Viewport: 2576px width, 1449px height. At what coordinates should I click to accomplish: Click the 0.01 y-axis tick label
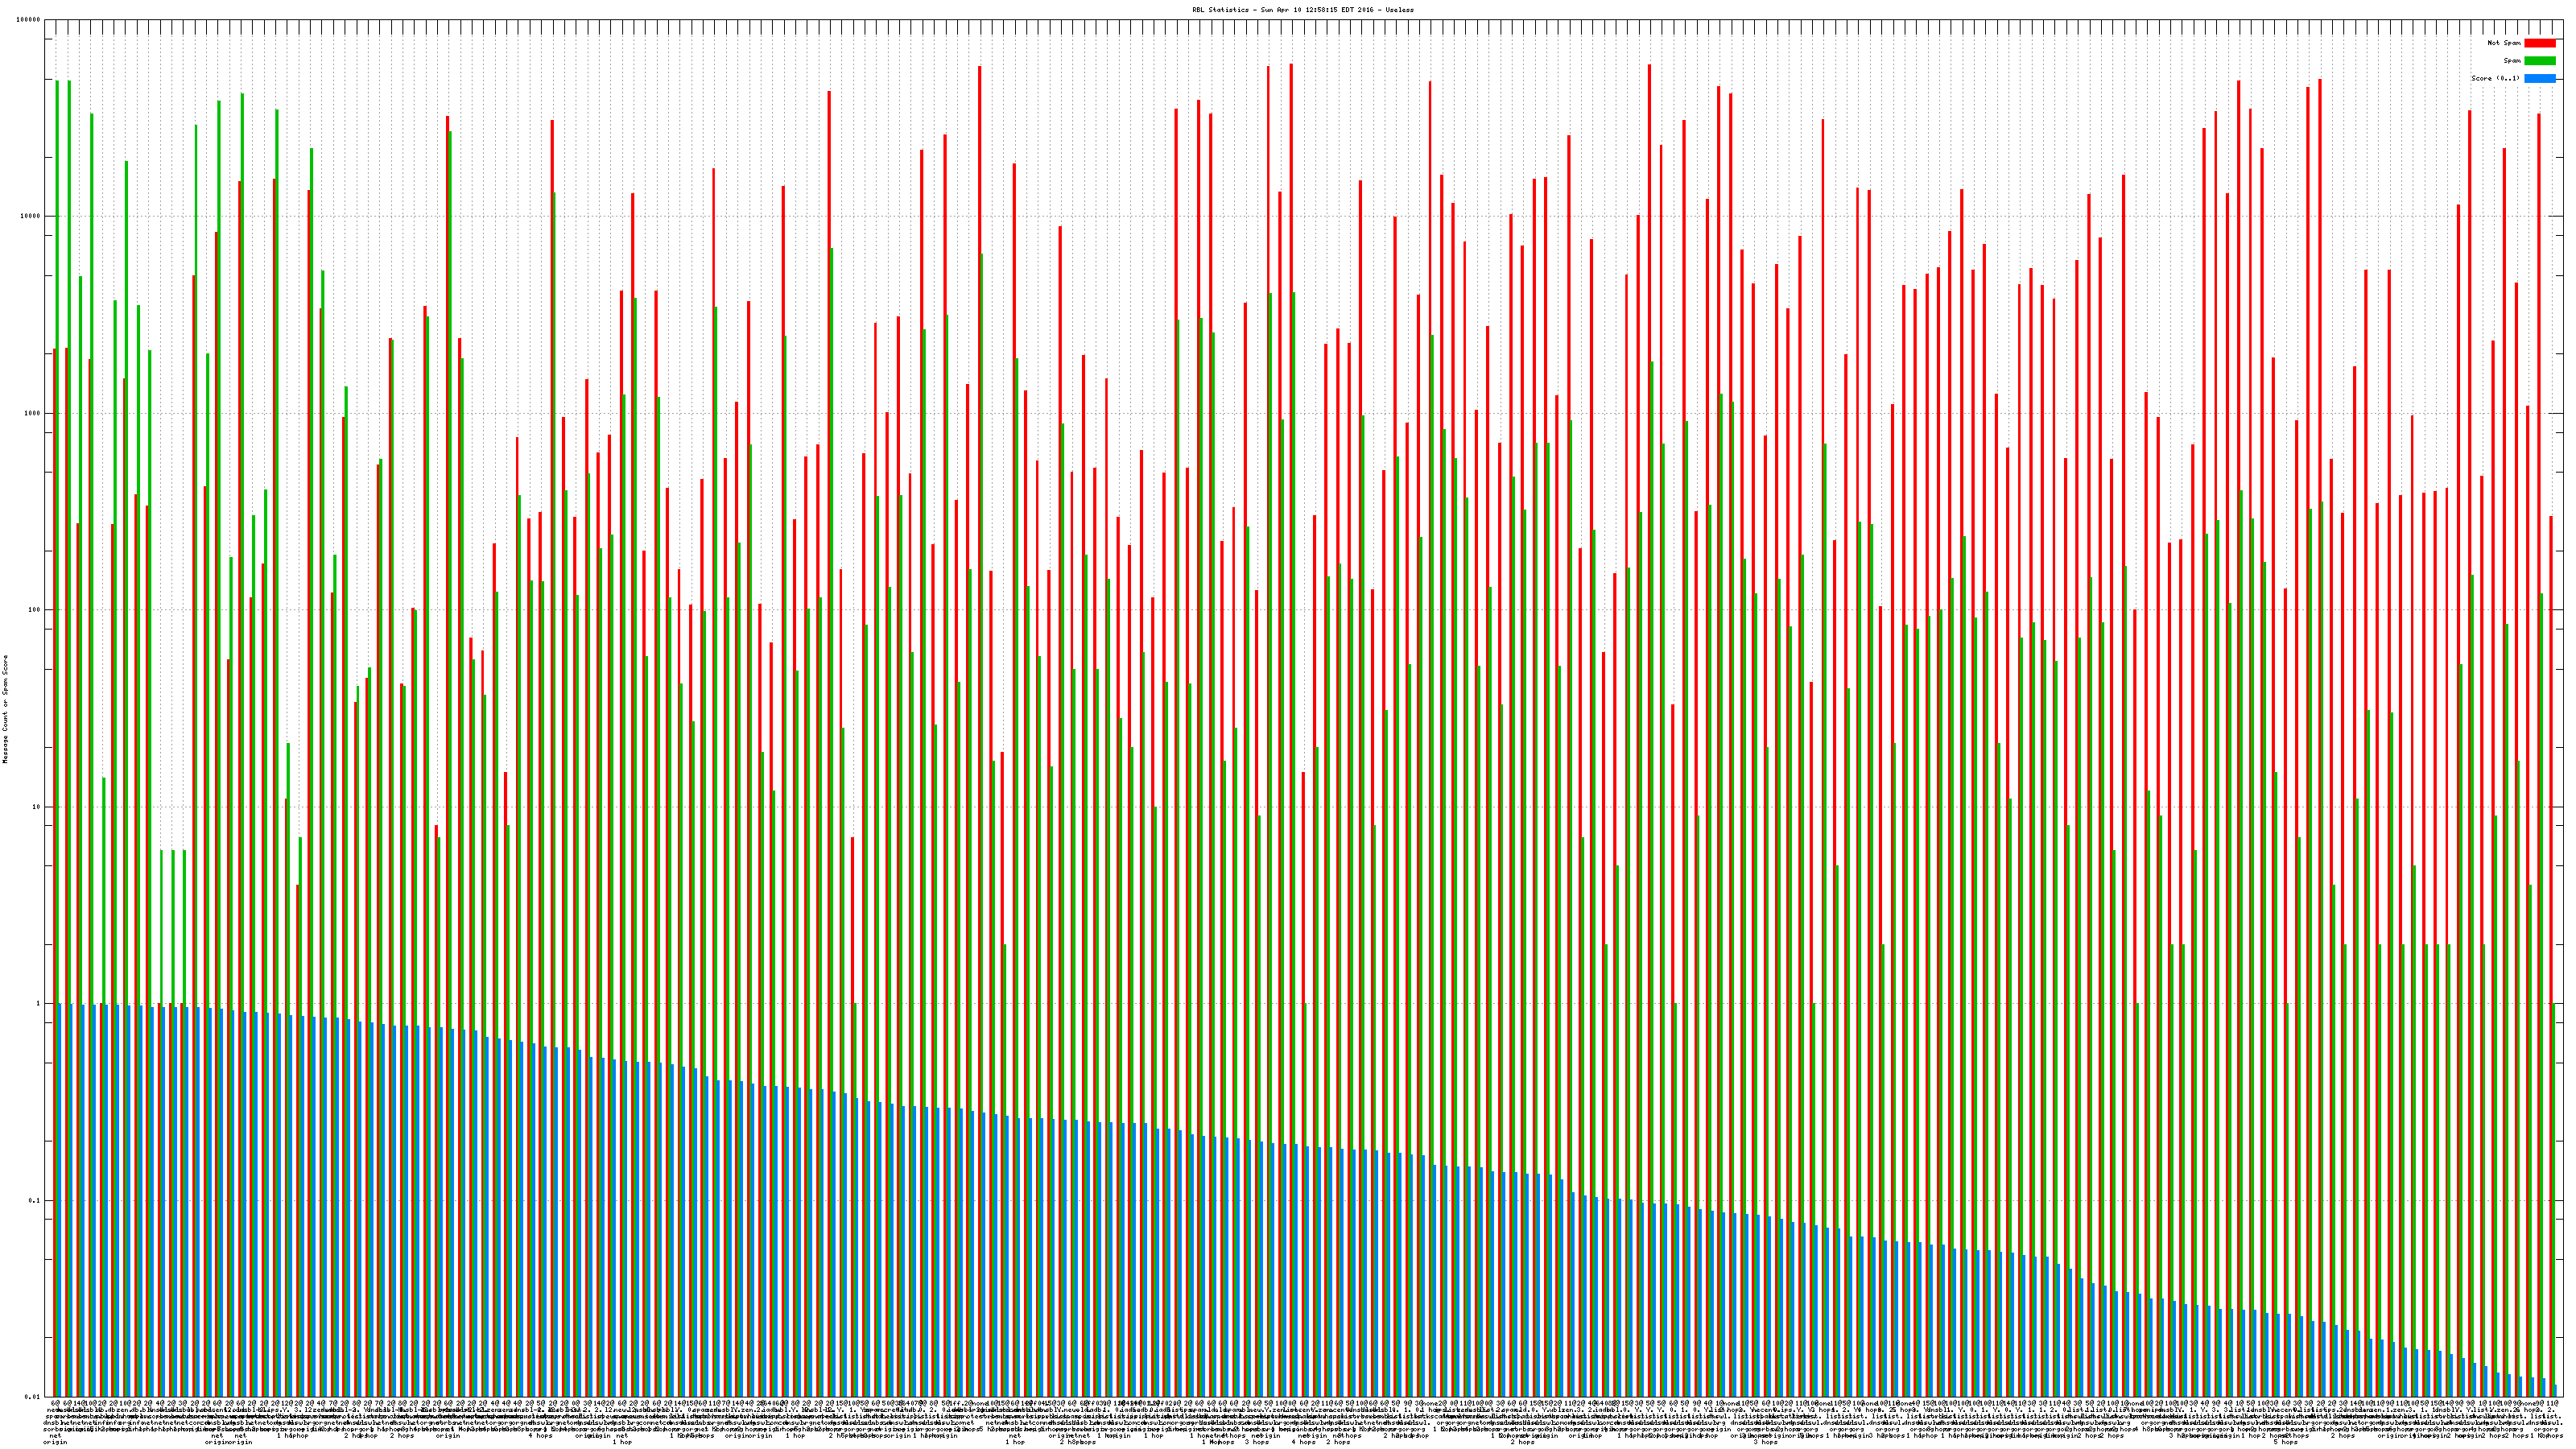coord(33,1397)
